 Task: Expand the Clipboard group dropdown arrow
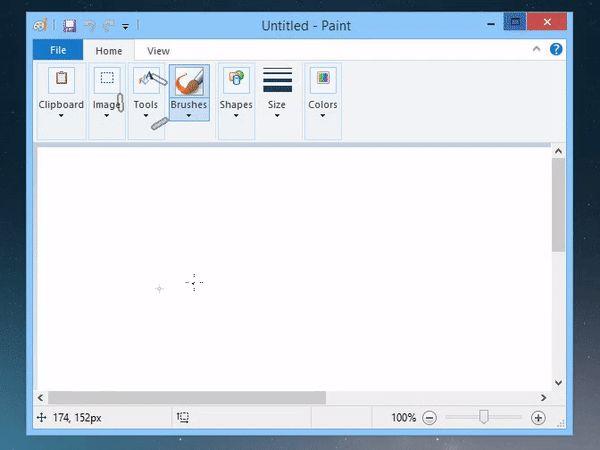click(61, 116)
